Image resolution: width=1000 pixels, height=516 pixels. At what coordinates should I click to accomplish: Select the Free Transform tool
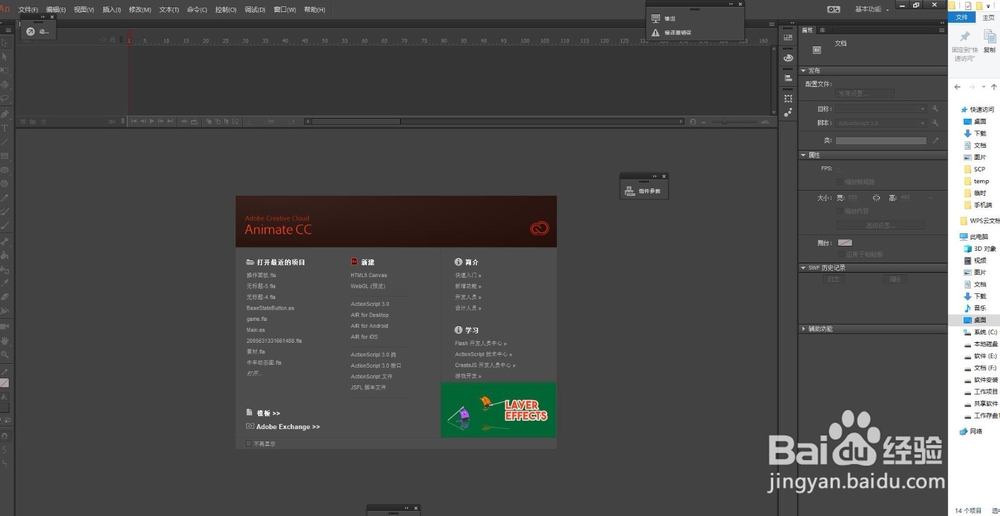[4, 71]
